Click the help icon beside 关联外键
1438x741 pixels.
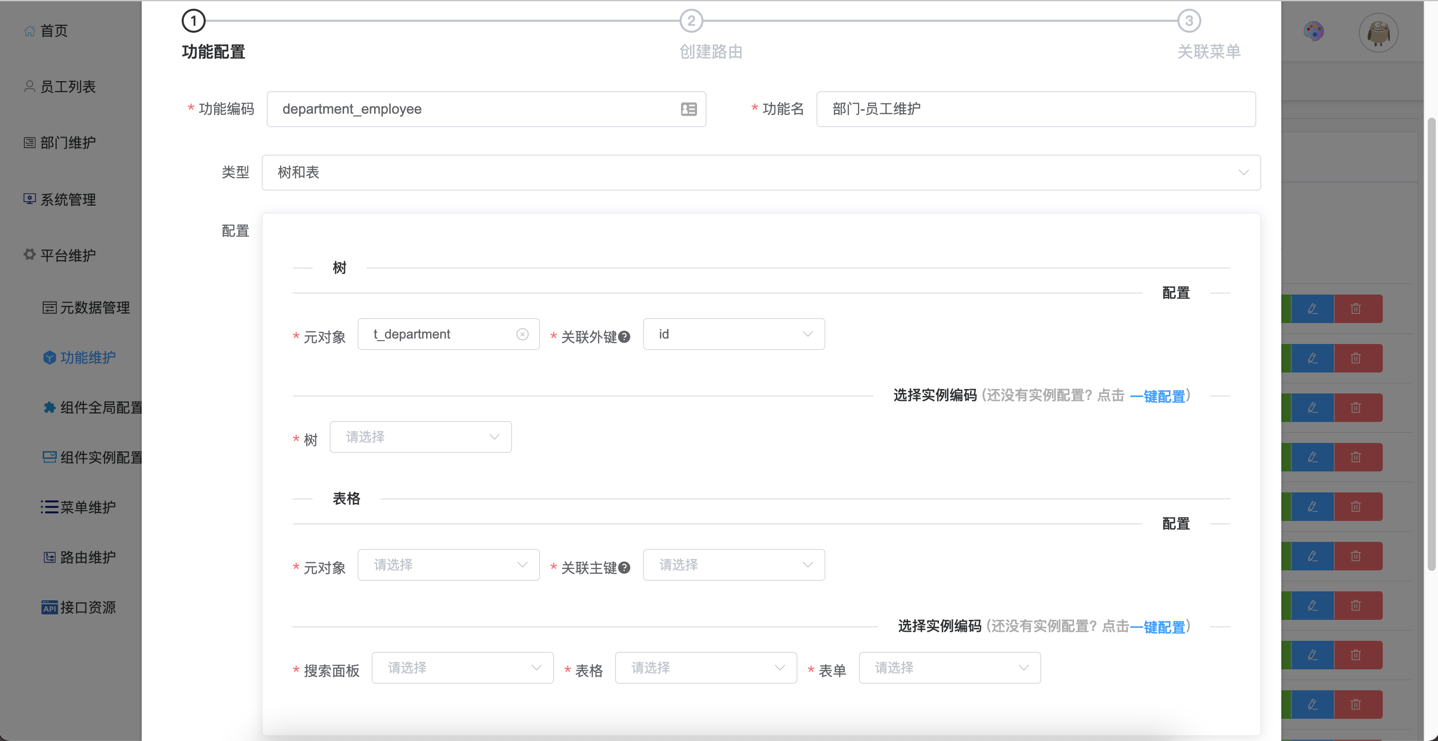[x=624, y=337]
